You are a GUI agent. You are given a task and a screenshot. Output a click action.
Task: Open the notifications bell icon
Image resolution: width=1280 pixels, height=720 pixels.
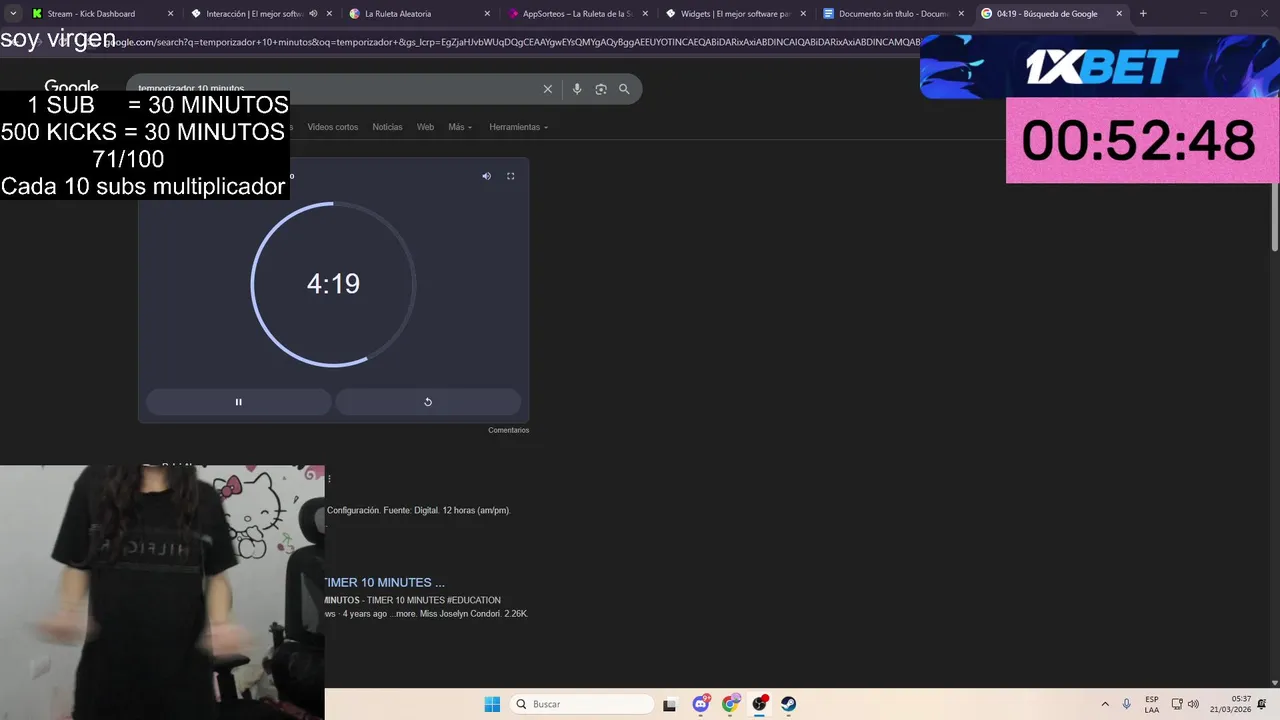tap(1263, 704)
